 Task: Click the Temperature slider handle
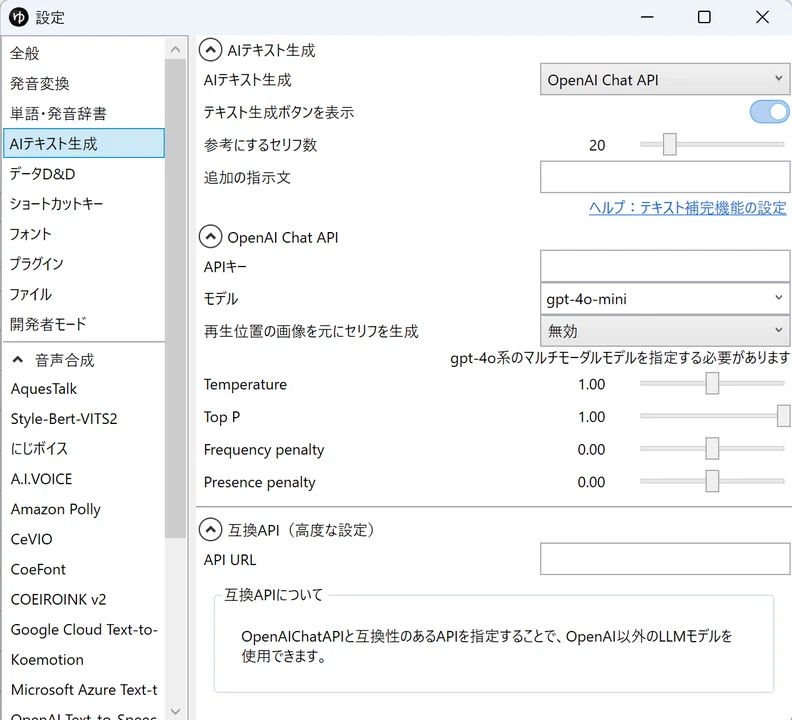coord(712,383)
